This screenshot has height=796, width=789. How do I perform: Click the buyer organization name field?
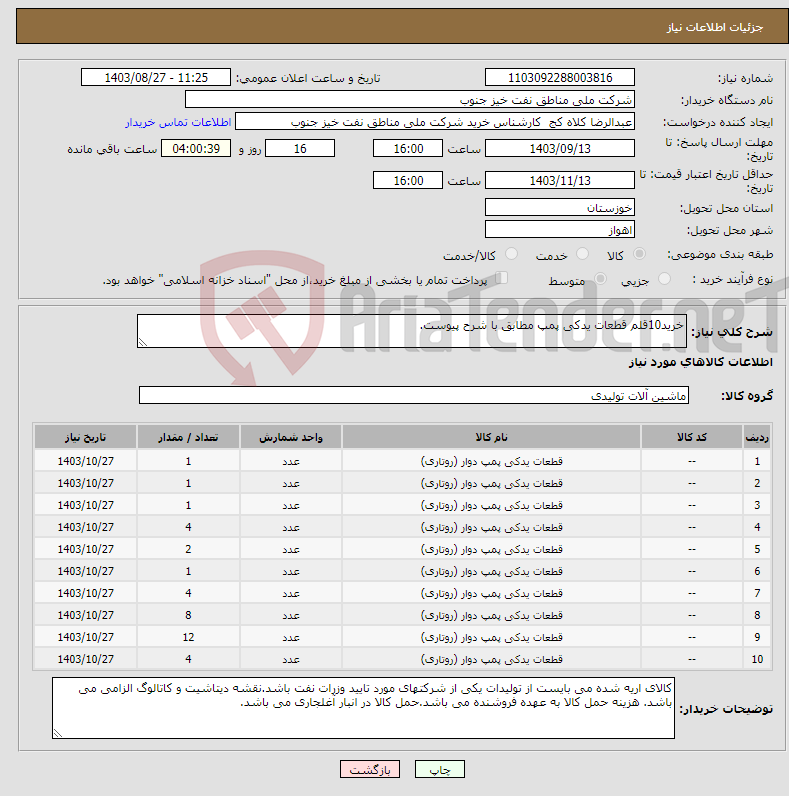[410, 100]
